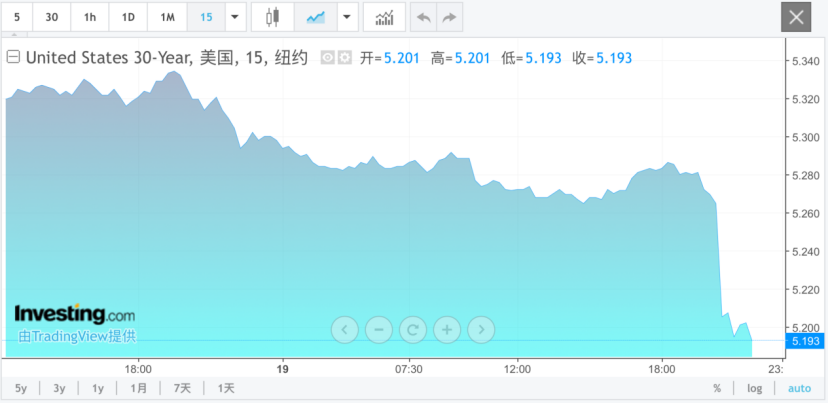This screenshot has width=829, height=404.
Task: Reset the chart view with the refresh circle
Action: point(413,330)
